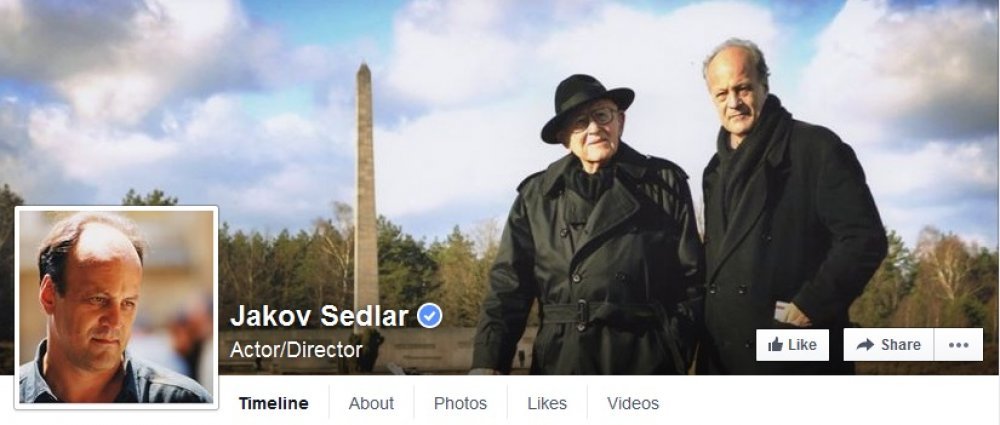This screenshot has width=1000, height=425.
Task: Click the blue verified badge checkmark
Action: 430,315
